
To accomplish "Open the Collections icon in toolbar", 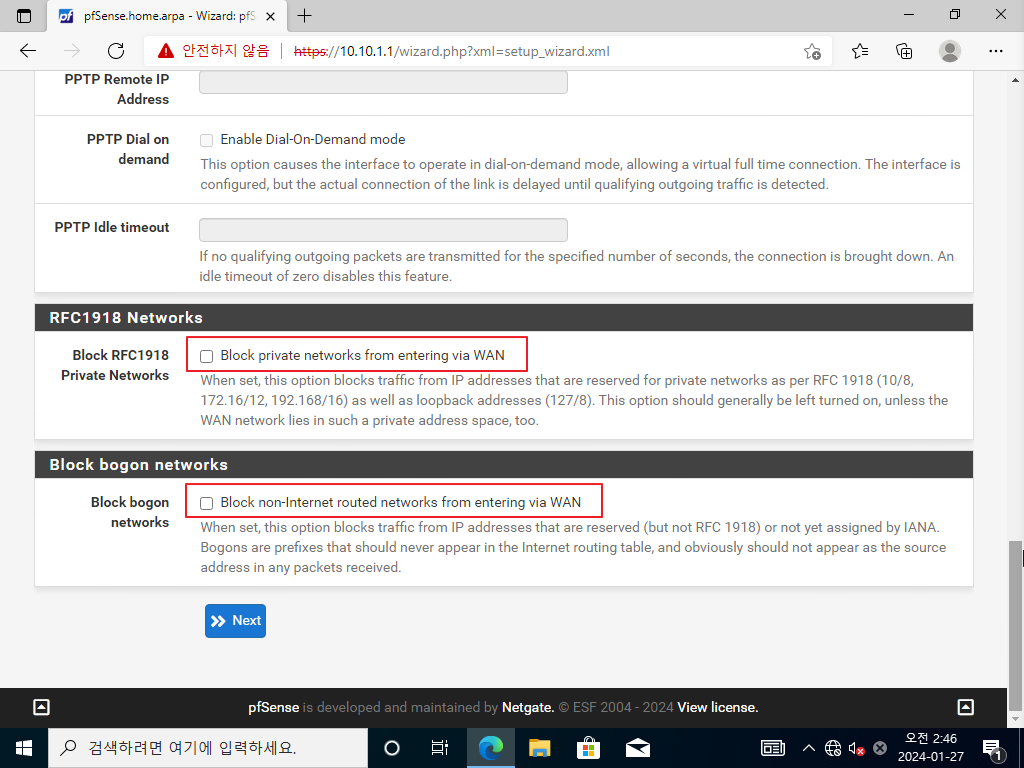I will [x=904, y=51].
